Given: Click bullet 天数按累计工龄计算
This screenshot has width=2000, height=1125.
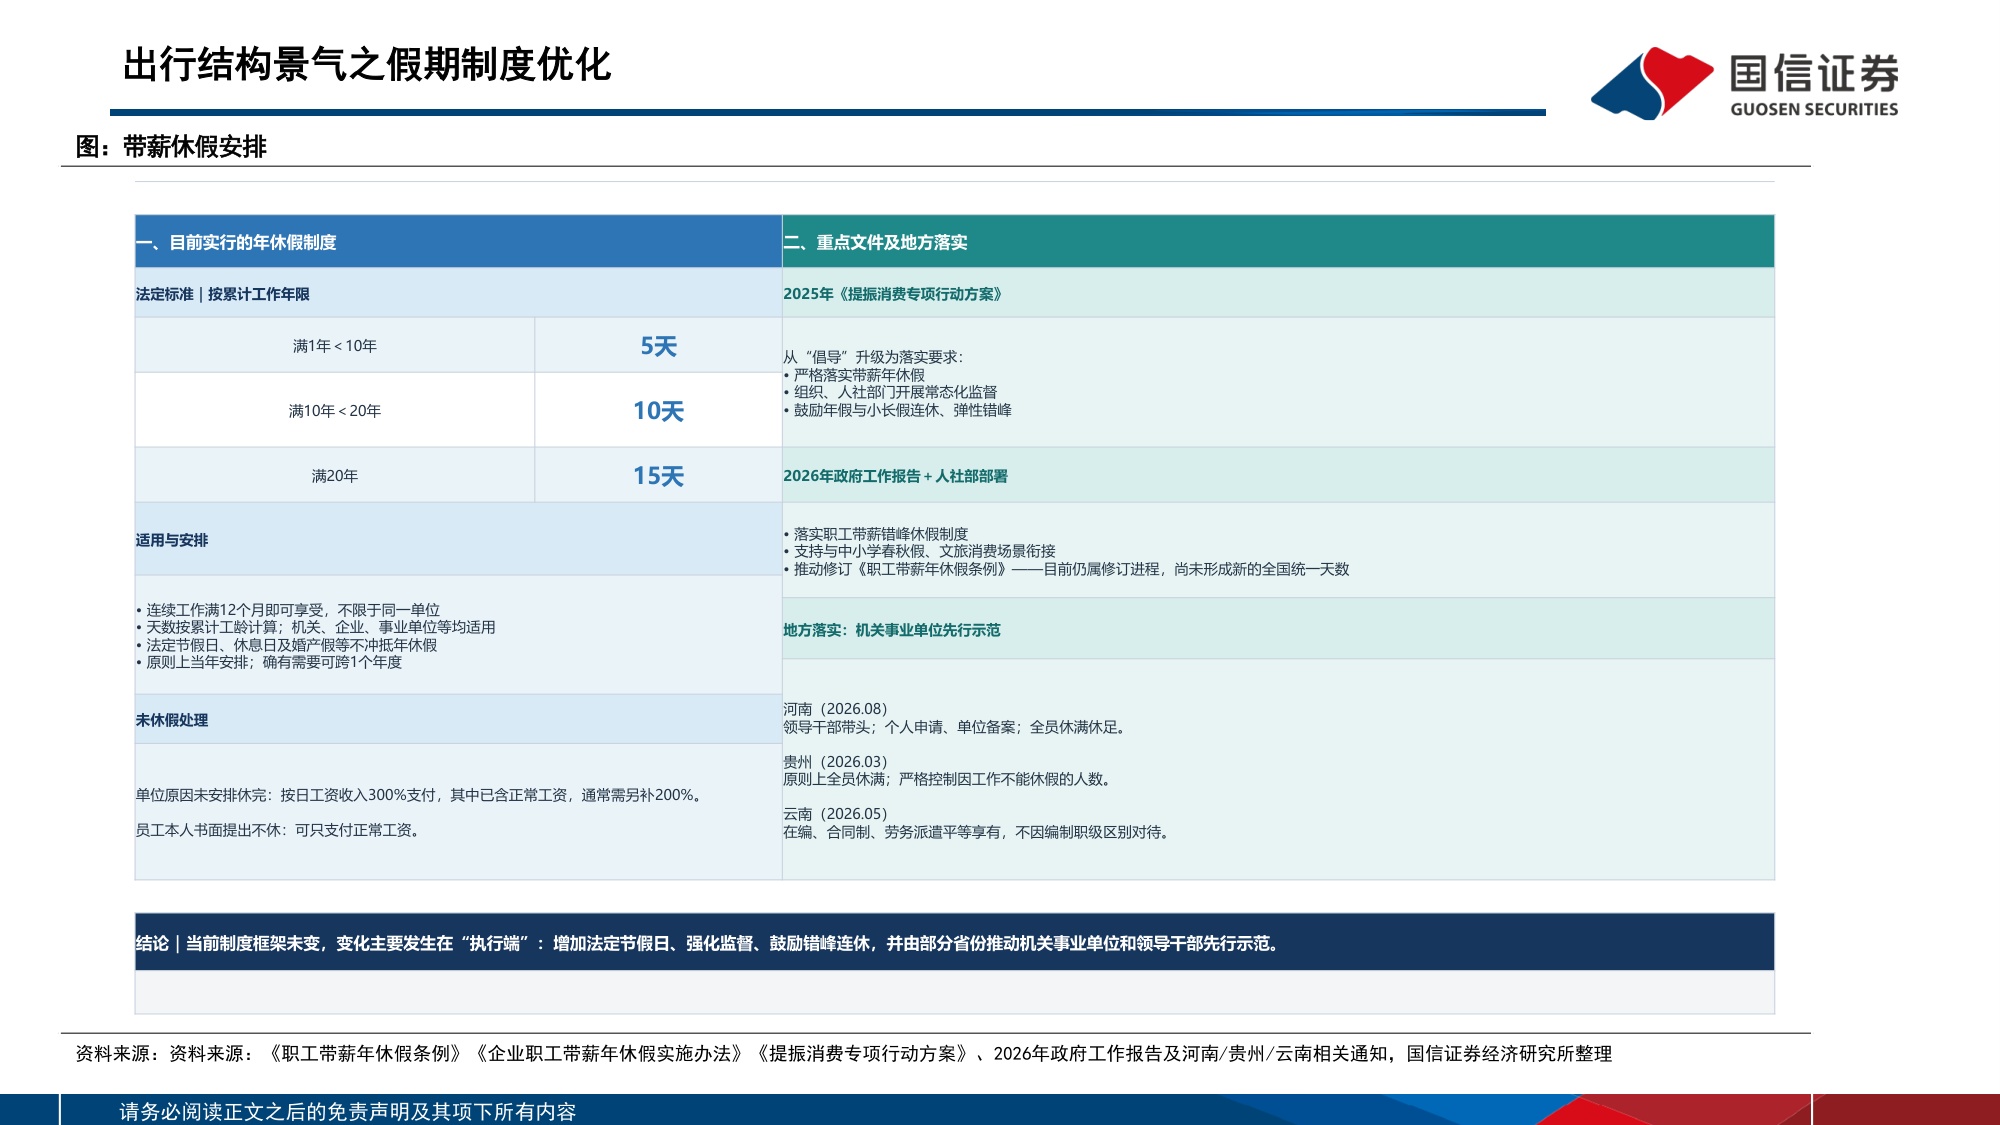Looking at the screenshot, I should pyautogui.click(x=316, y=627).
